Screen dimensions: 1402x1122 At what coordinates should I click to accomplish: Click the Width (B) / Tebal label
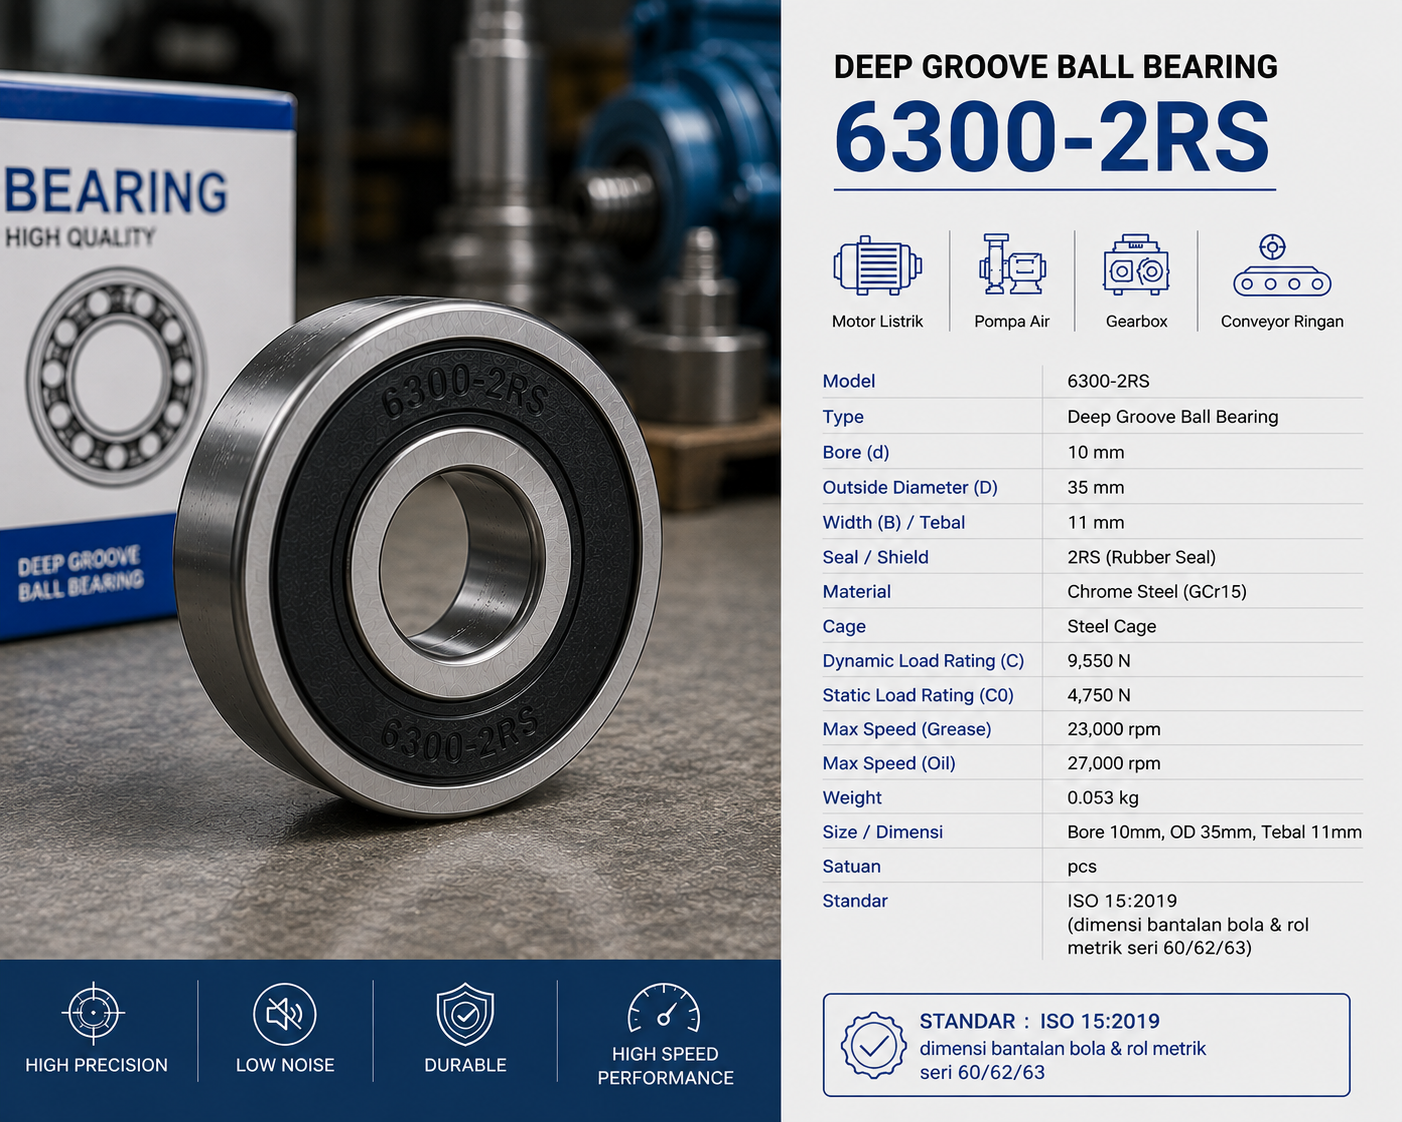893,522
